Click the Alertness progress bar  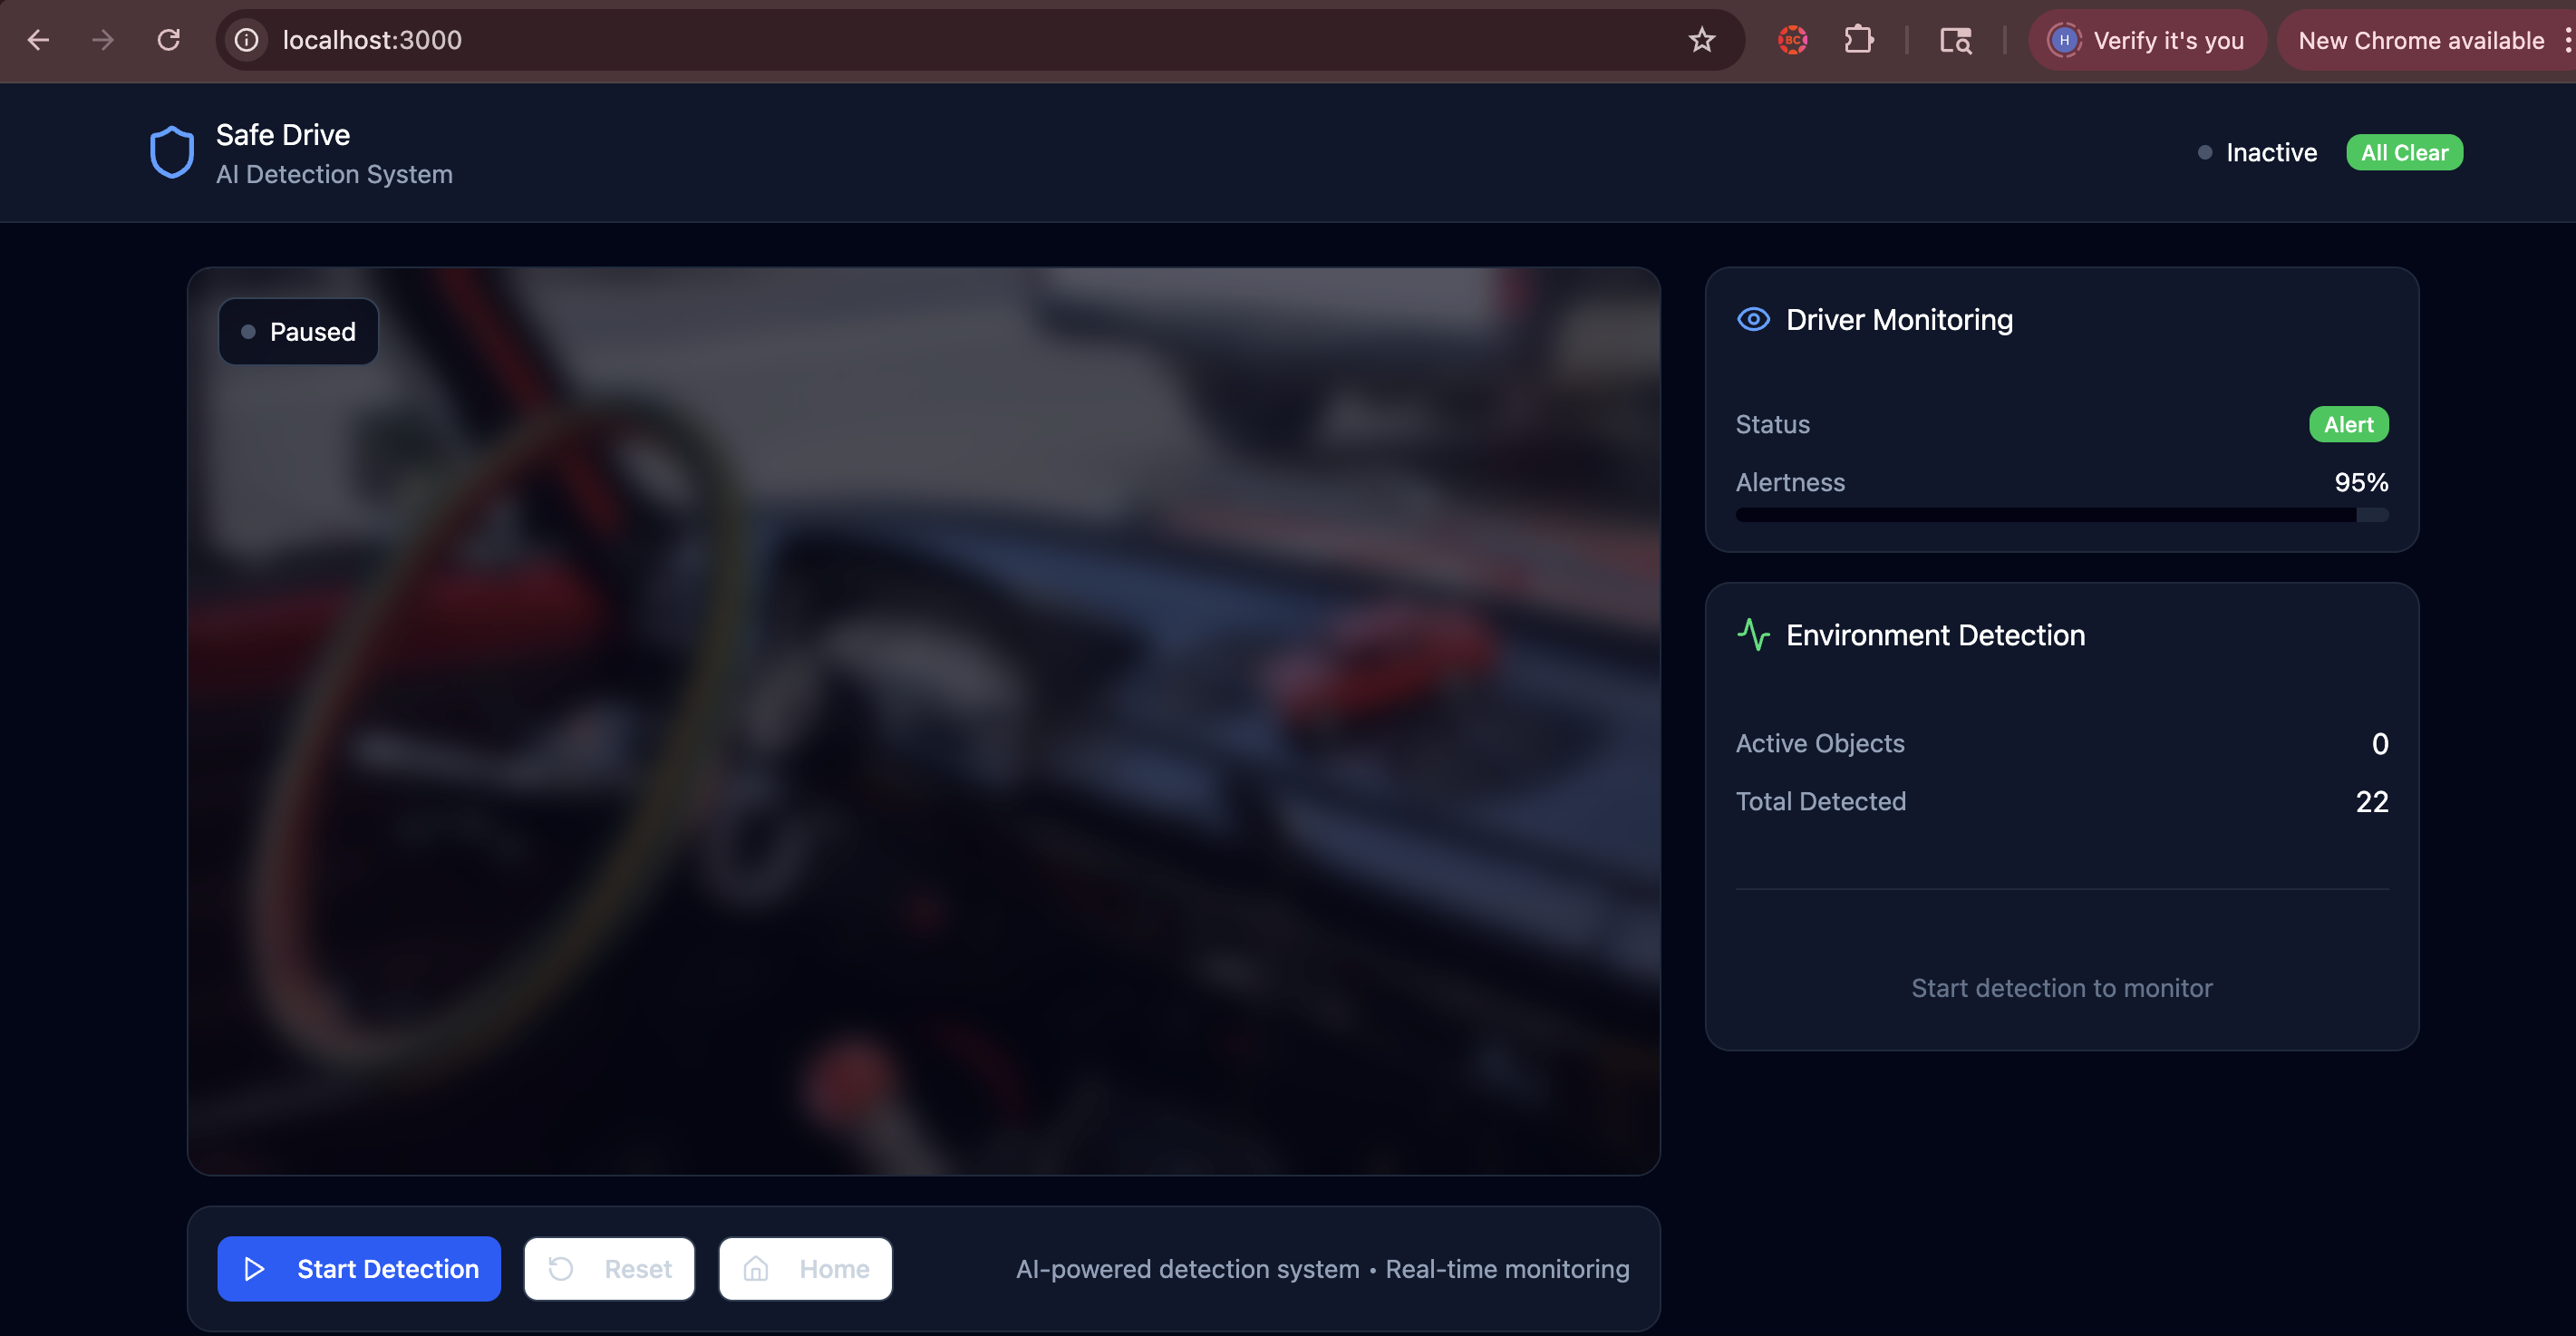coord(2061,515)
